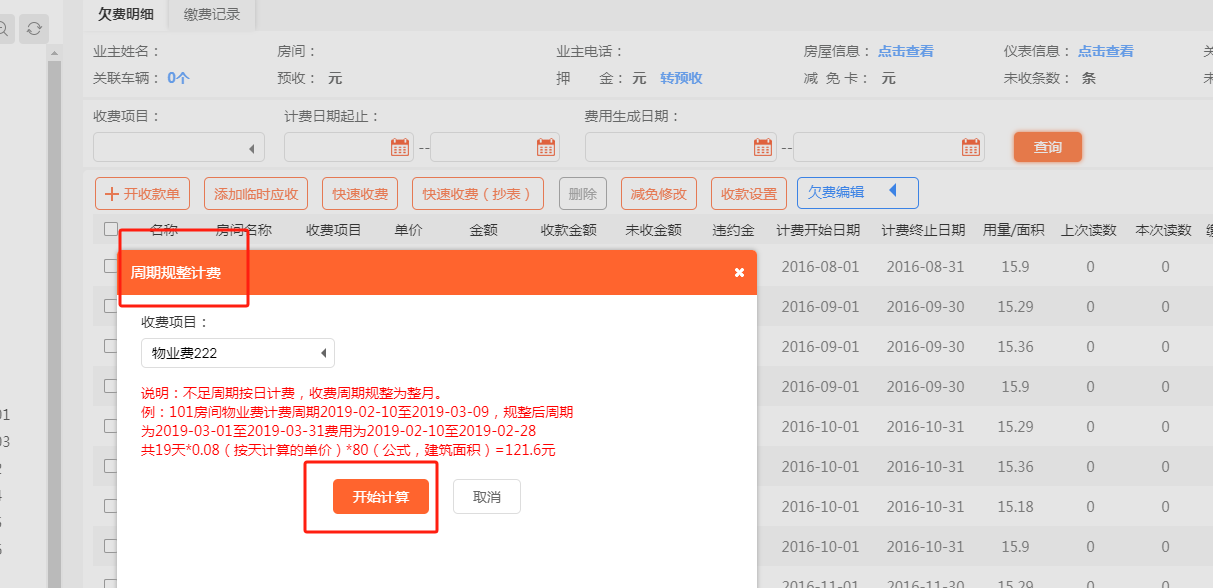The width and height of the screenshot is (1213, 588).
Task: Close the 周期规整计费 dialog
Action: [739, 272]
